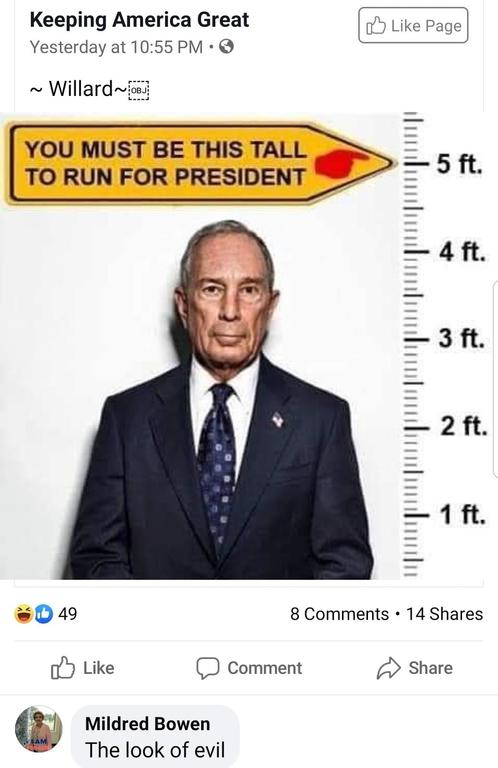
Task: Click the speech bubble Comment icon
Action: coord(207,668)
